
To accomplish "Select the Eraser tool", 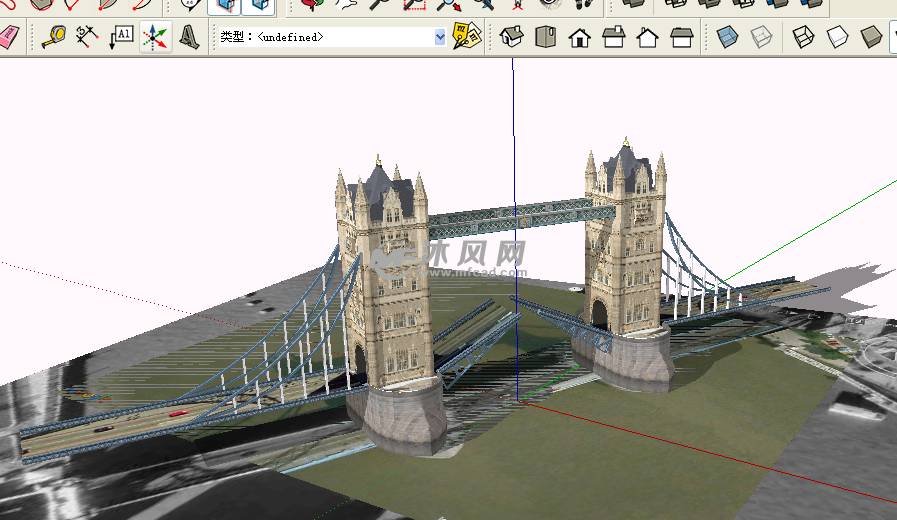I will [x=8, y=38].
